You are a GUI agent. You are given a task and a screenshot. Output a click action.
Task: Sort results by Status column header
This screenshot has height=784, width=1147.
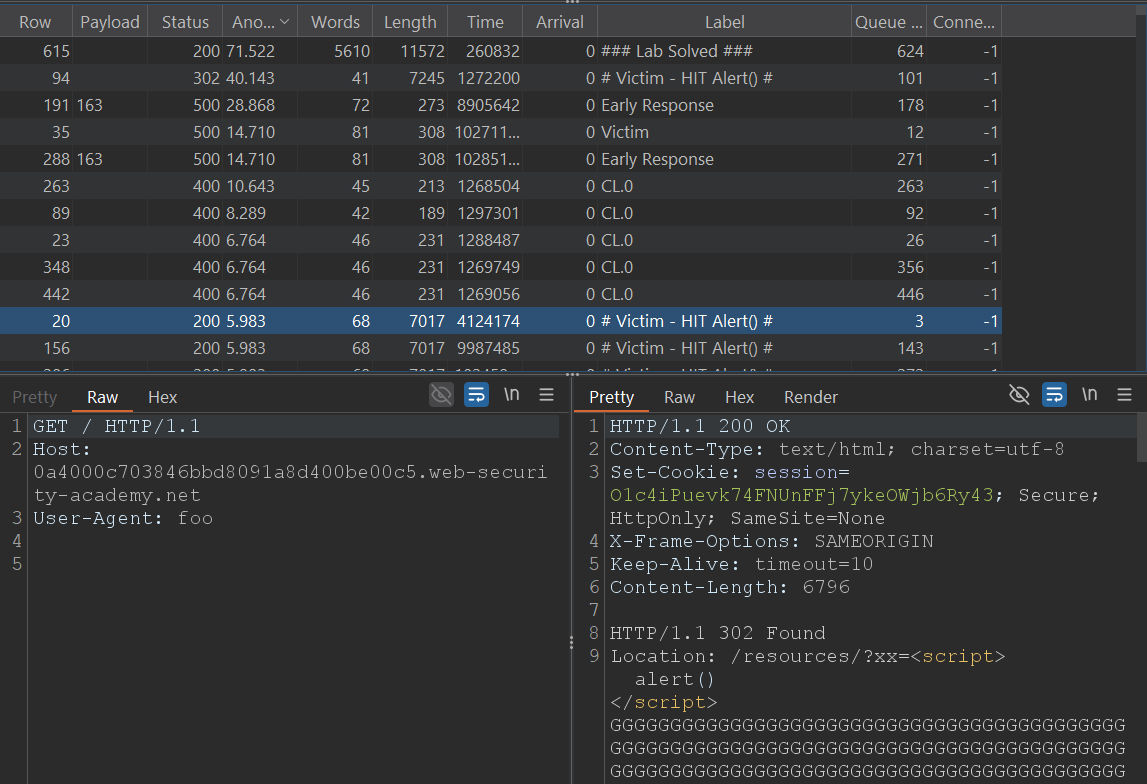[185, 22]
